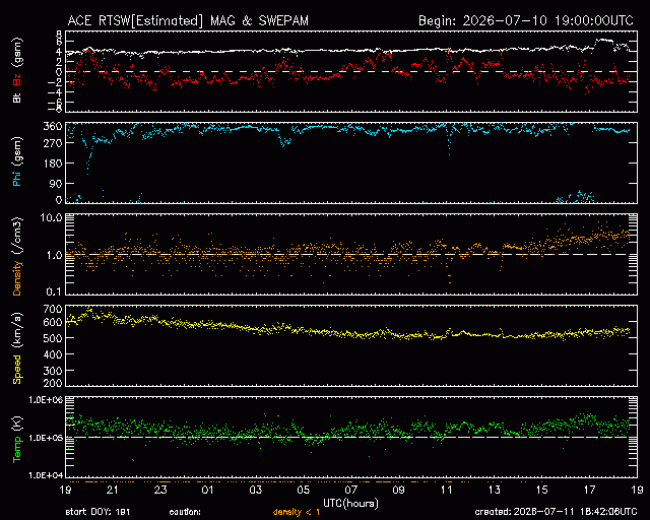The height and width of the screenshot is (520, 650).
Task: Click the red 'Bz' axis label
Action: (x=17, y=80)
